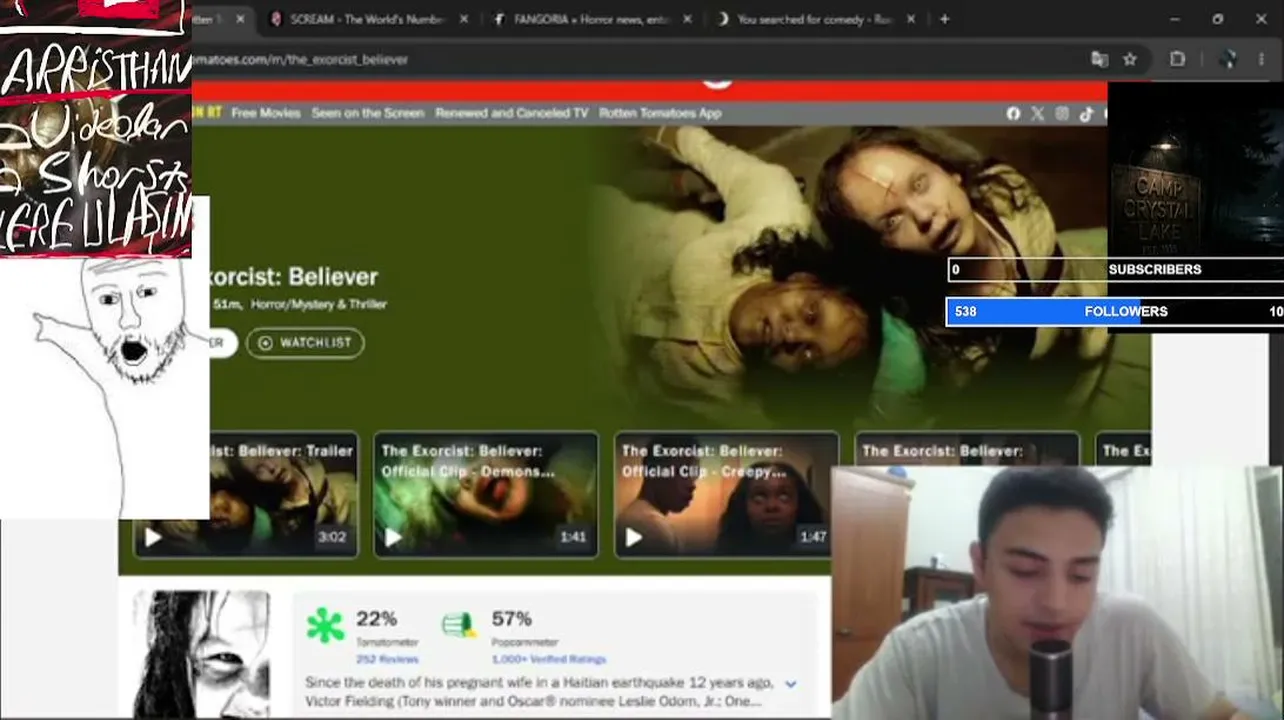Open Rotten Tomatoes Instagram icon
The width and height of the screenshot is (1284, 720).
1062,114
